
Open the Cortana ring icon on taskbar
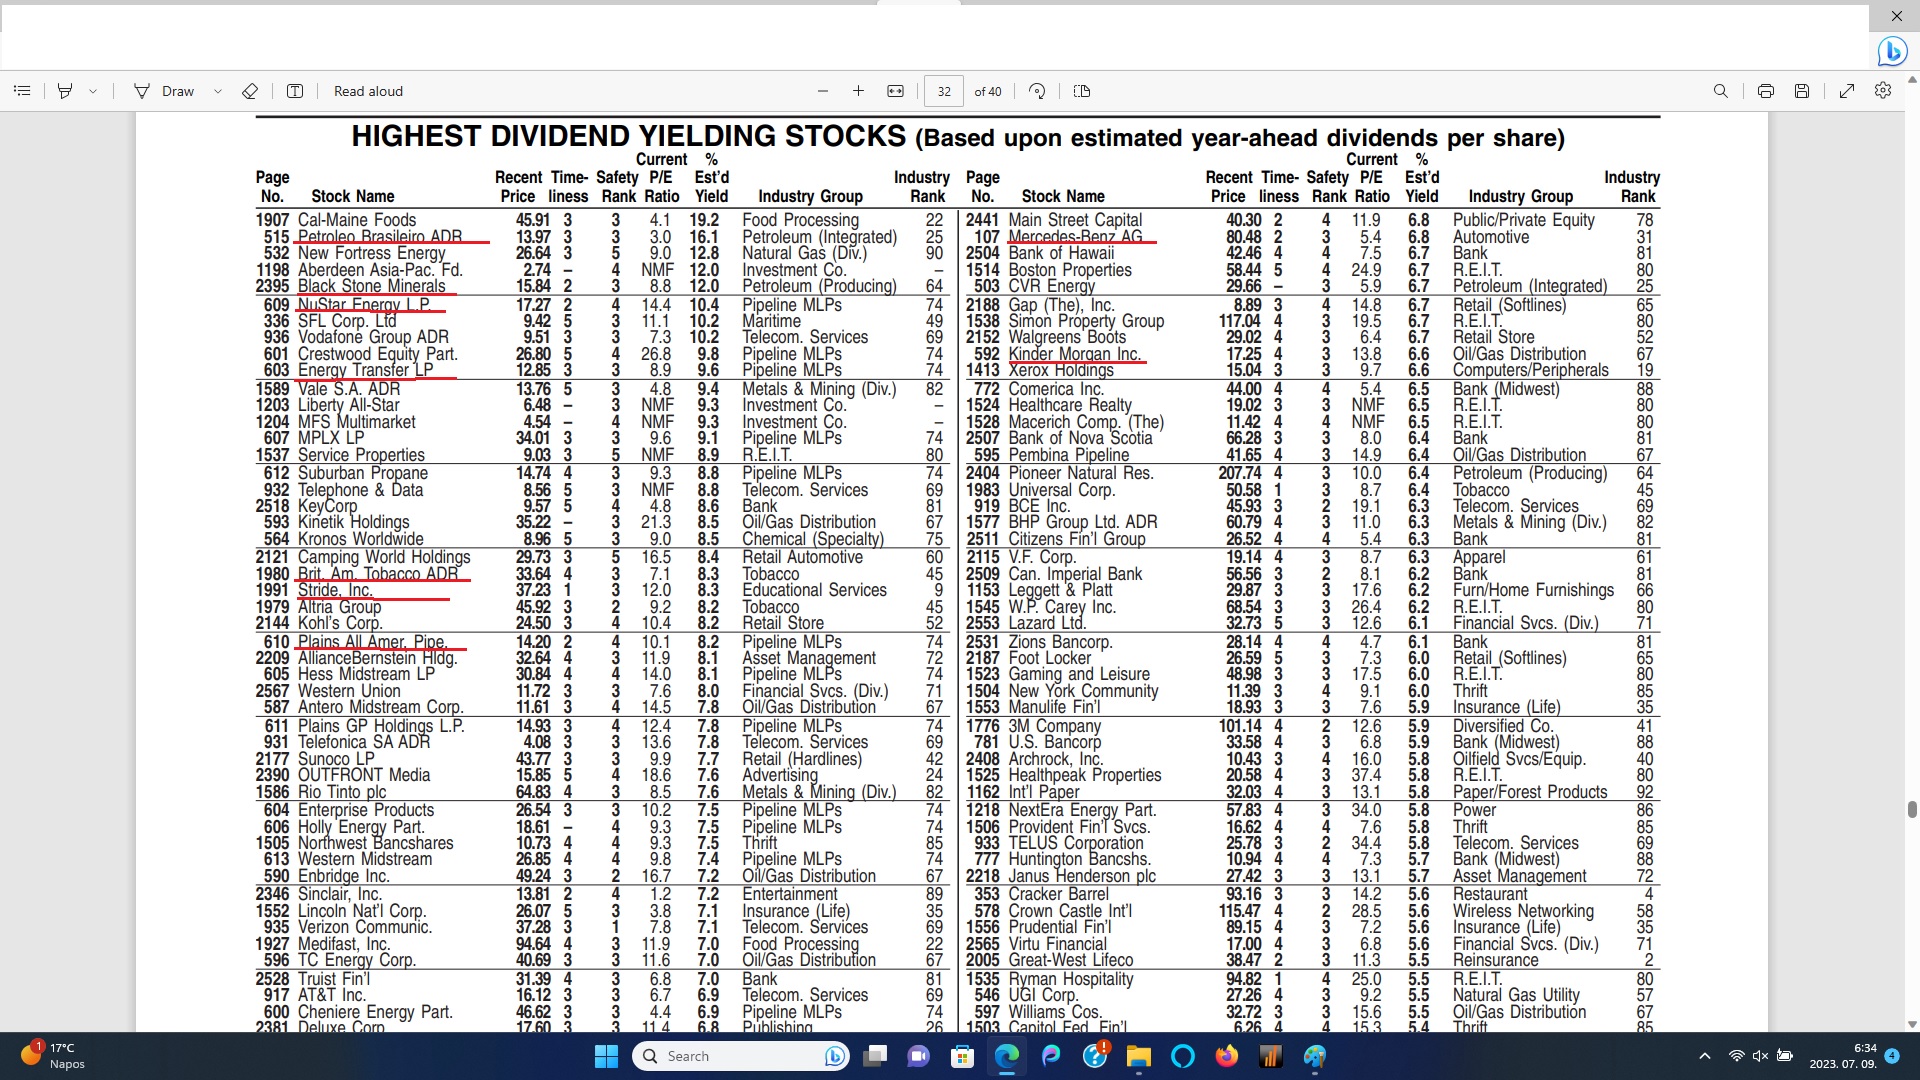(1183, 1056)
